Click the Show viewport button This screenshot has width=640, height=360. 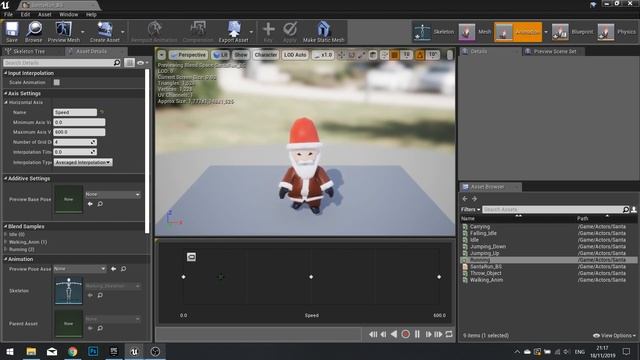pos(241,55)
